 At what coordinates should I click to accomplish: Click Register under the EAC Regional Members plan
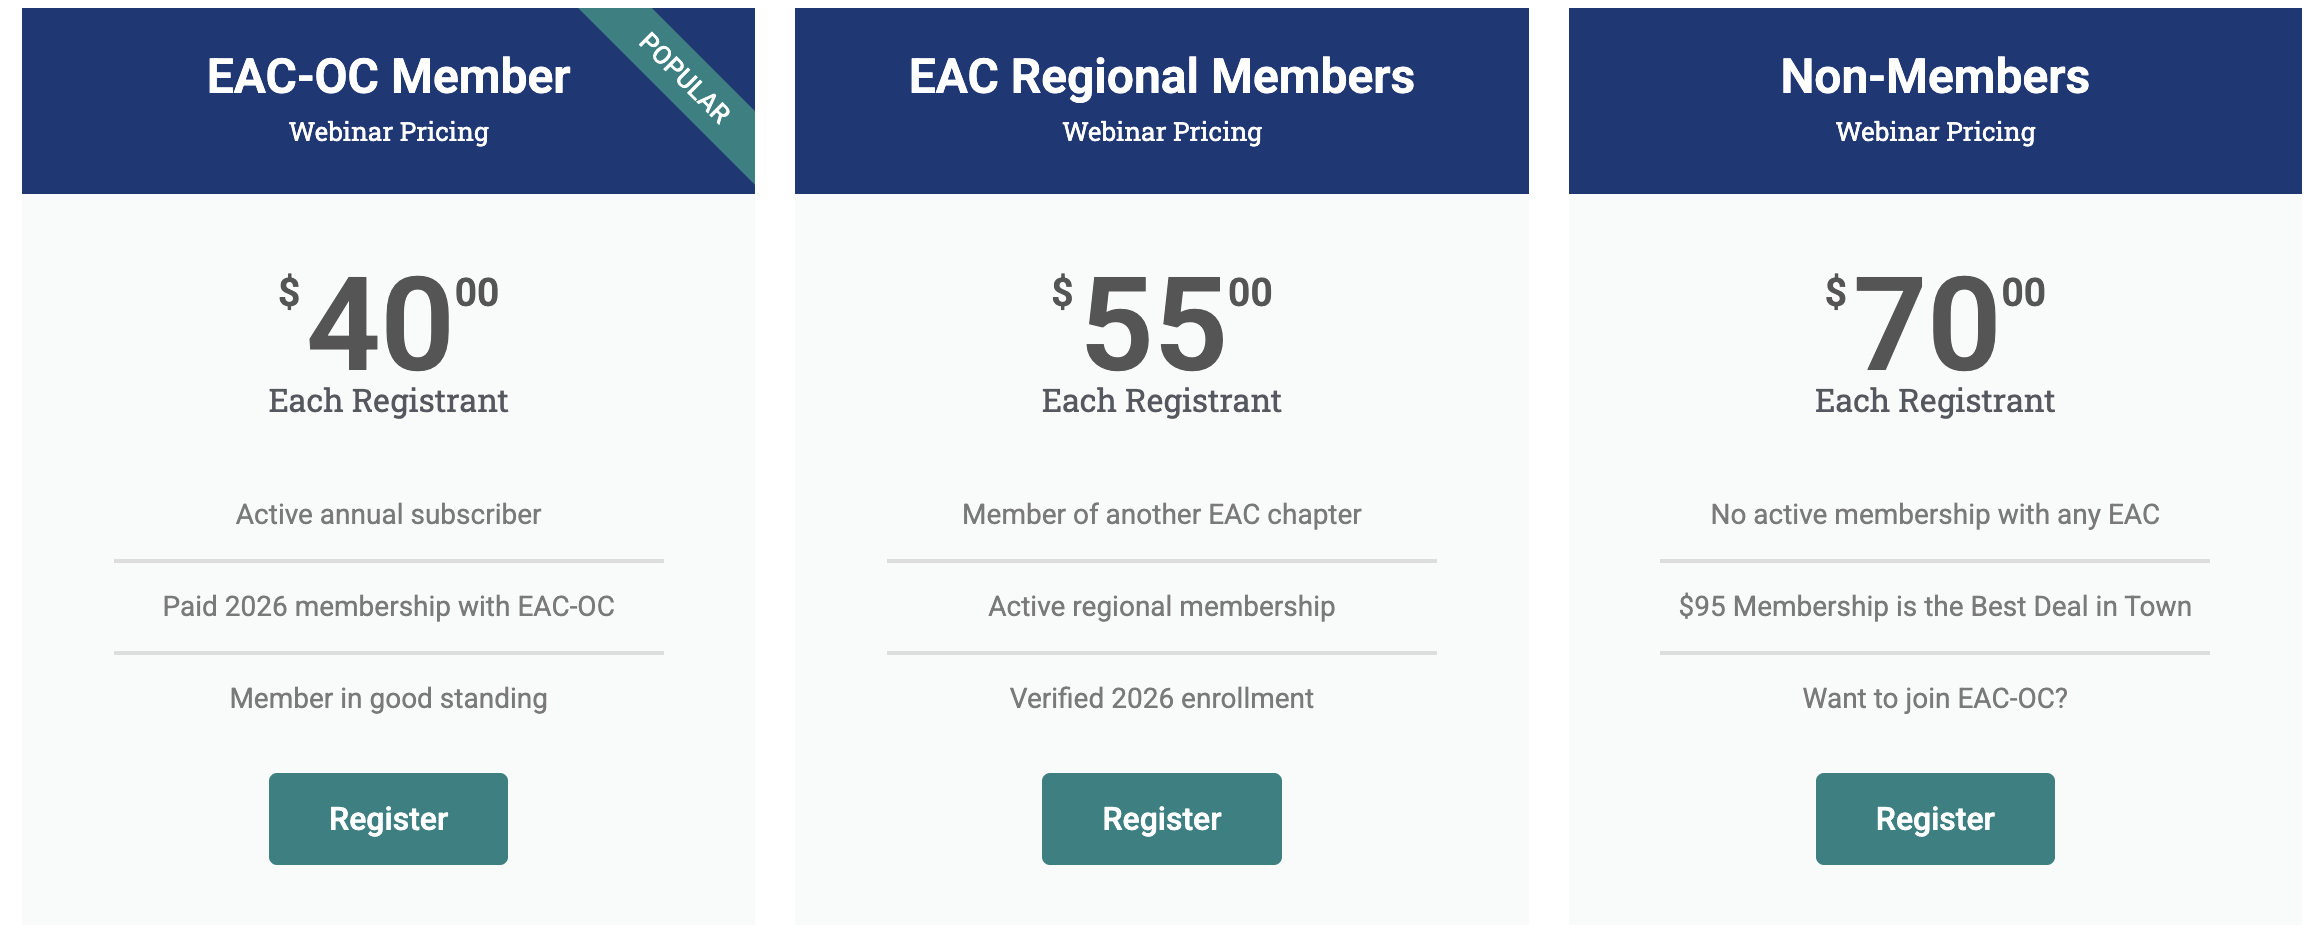pos(1161,819)
